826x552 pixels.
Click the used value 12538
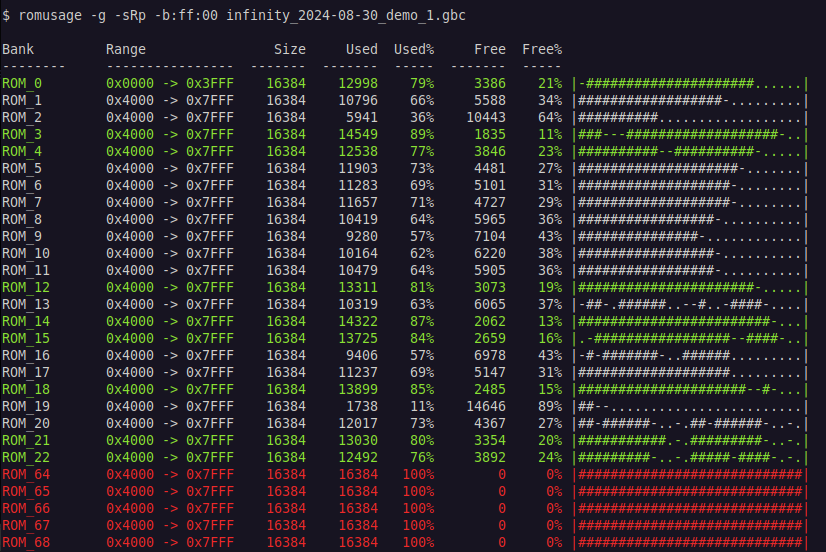point(358,151)
